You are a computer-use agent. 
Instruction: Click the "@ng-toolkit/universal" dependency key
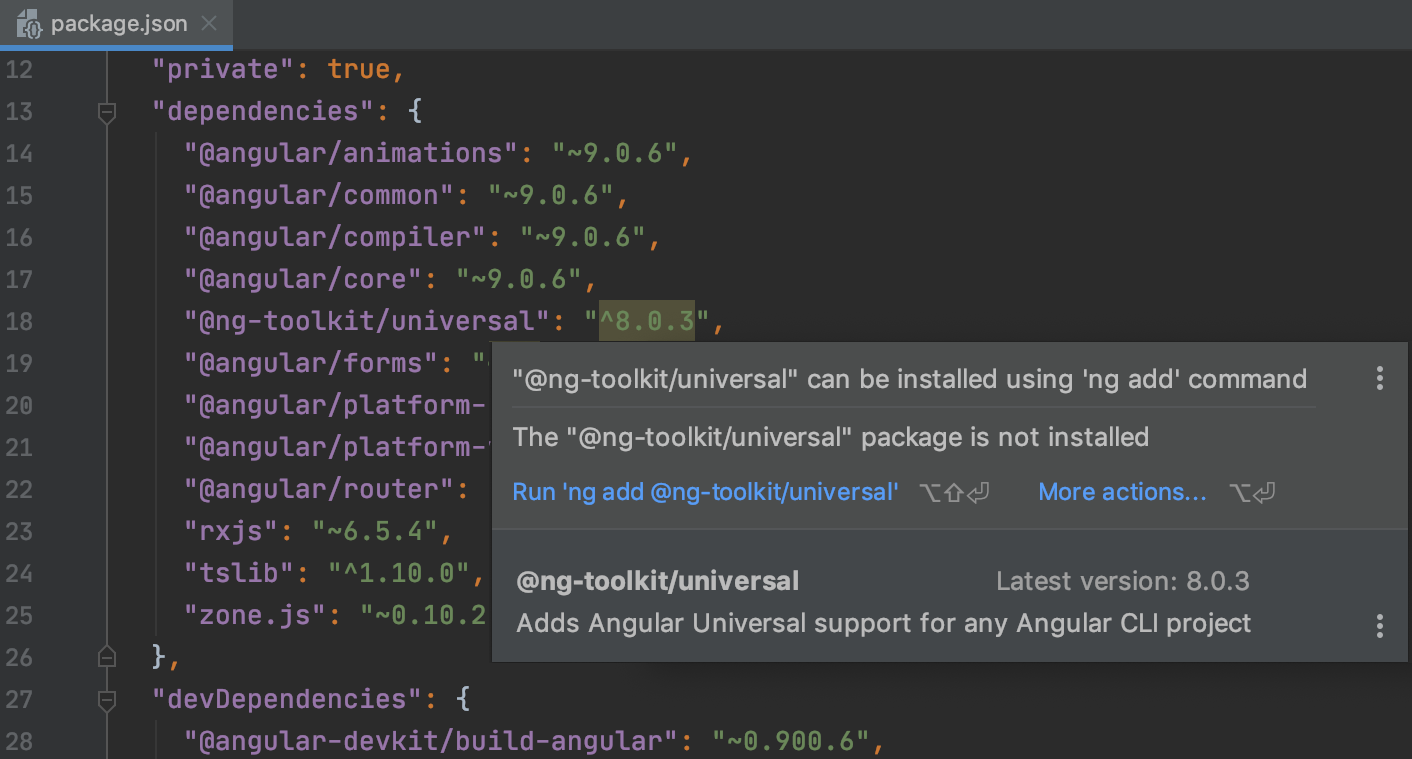click(x=367, y=321)
